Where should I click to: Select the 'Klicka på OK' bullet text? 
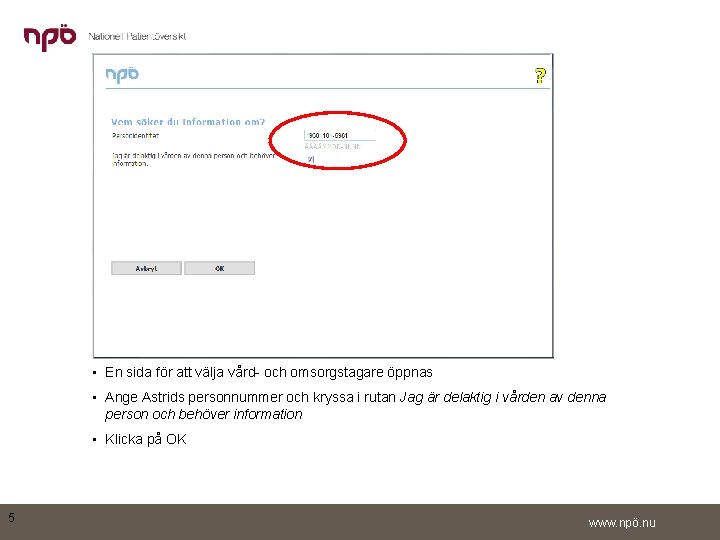pos(146,439)
